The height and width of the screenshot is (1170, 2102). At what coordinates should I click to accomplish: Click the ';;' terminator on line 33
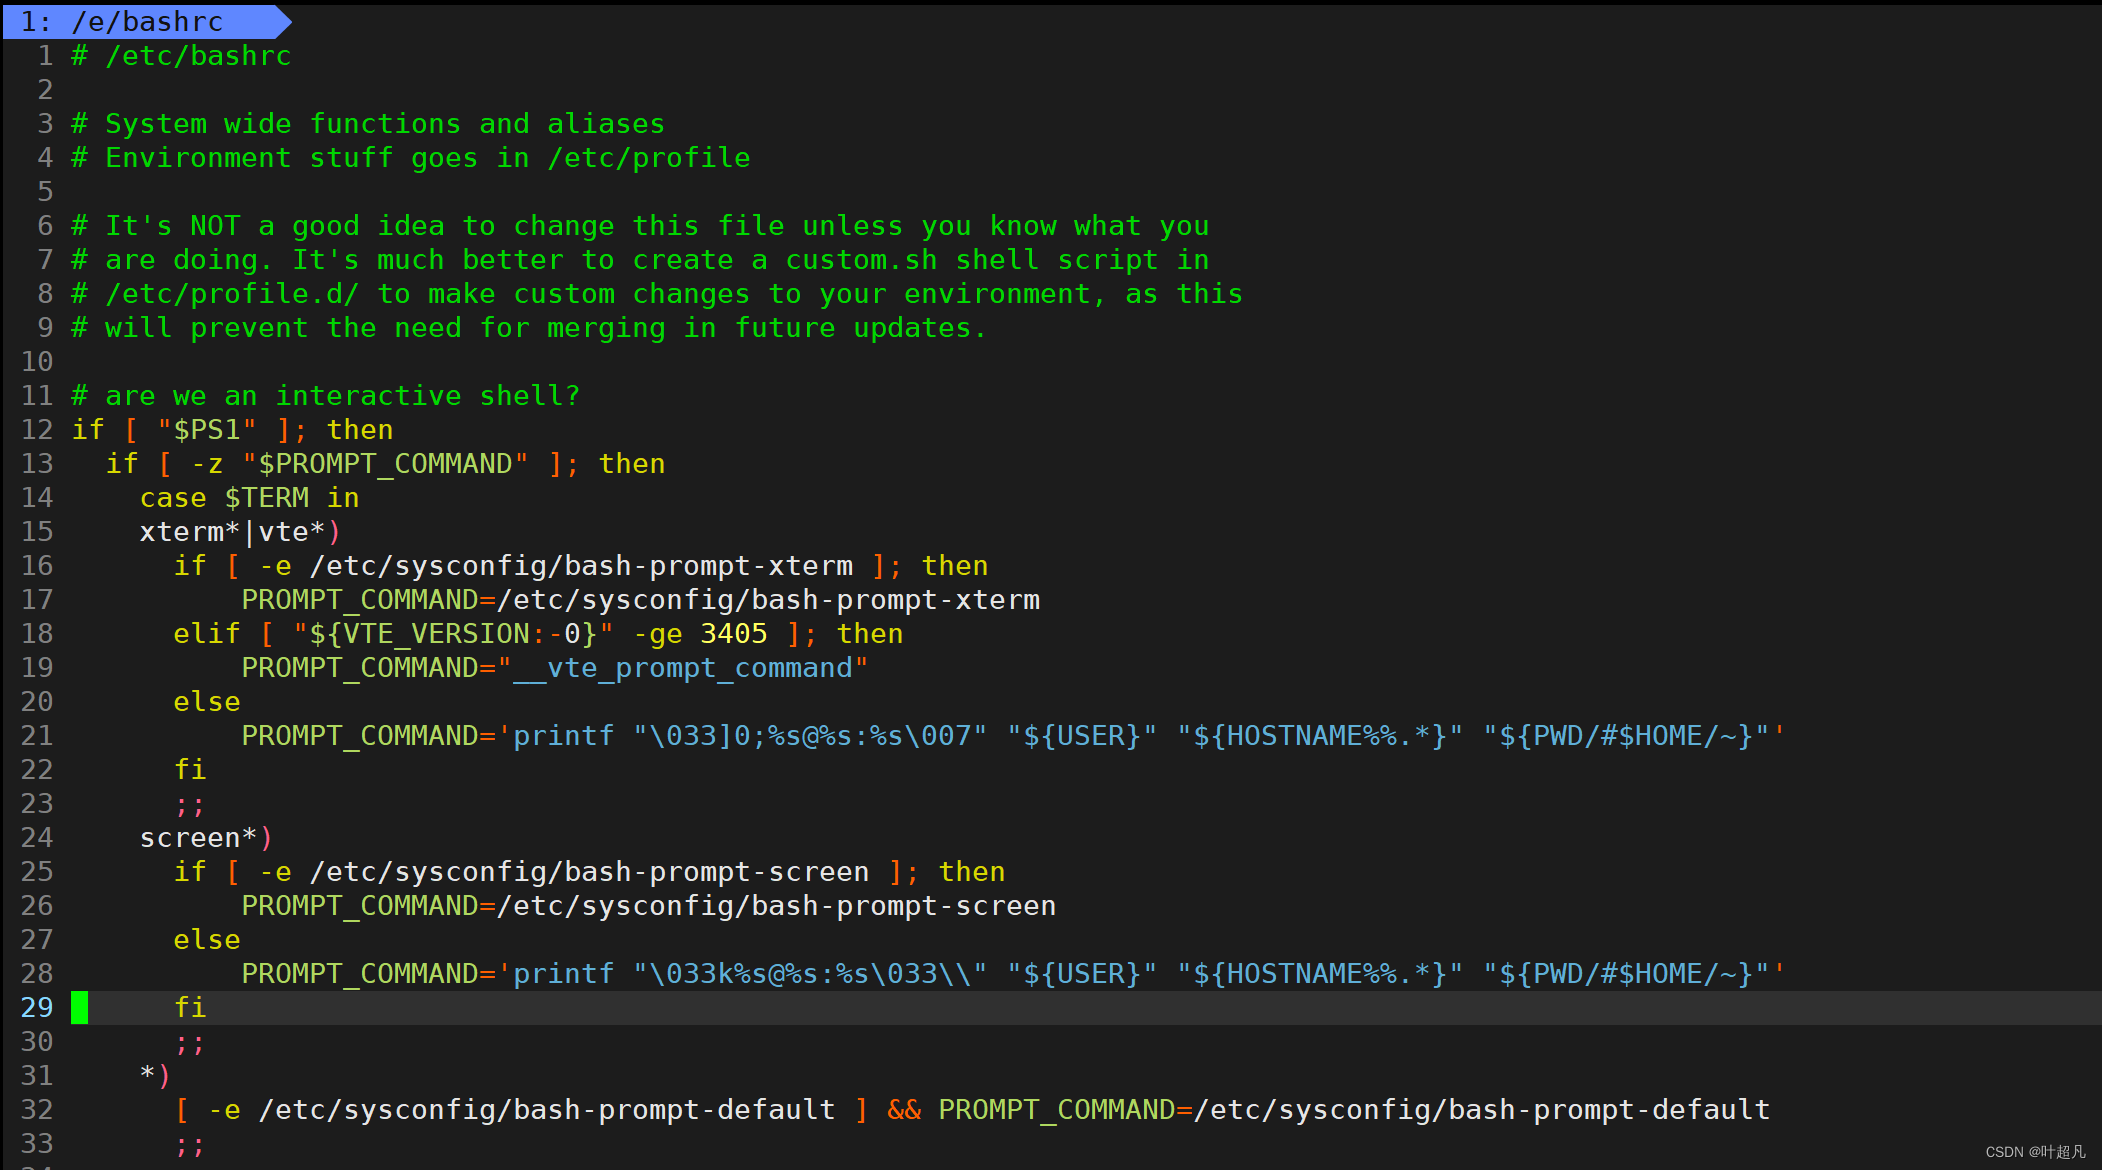[x=190, y=1144]
